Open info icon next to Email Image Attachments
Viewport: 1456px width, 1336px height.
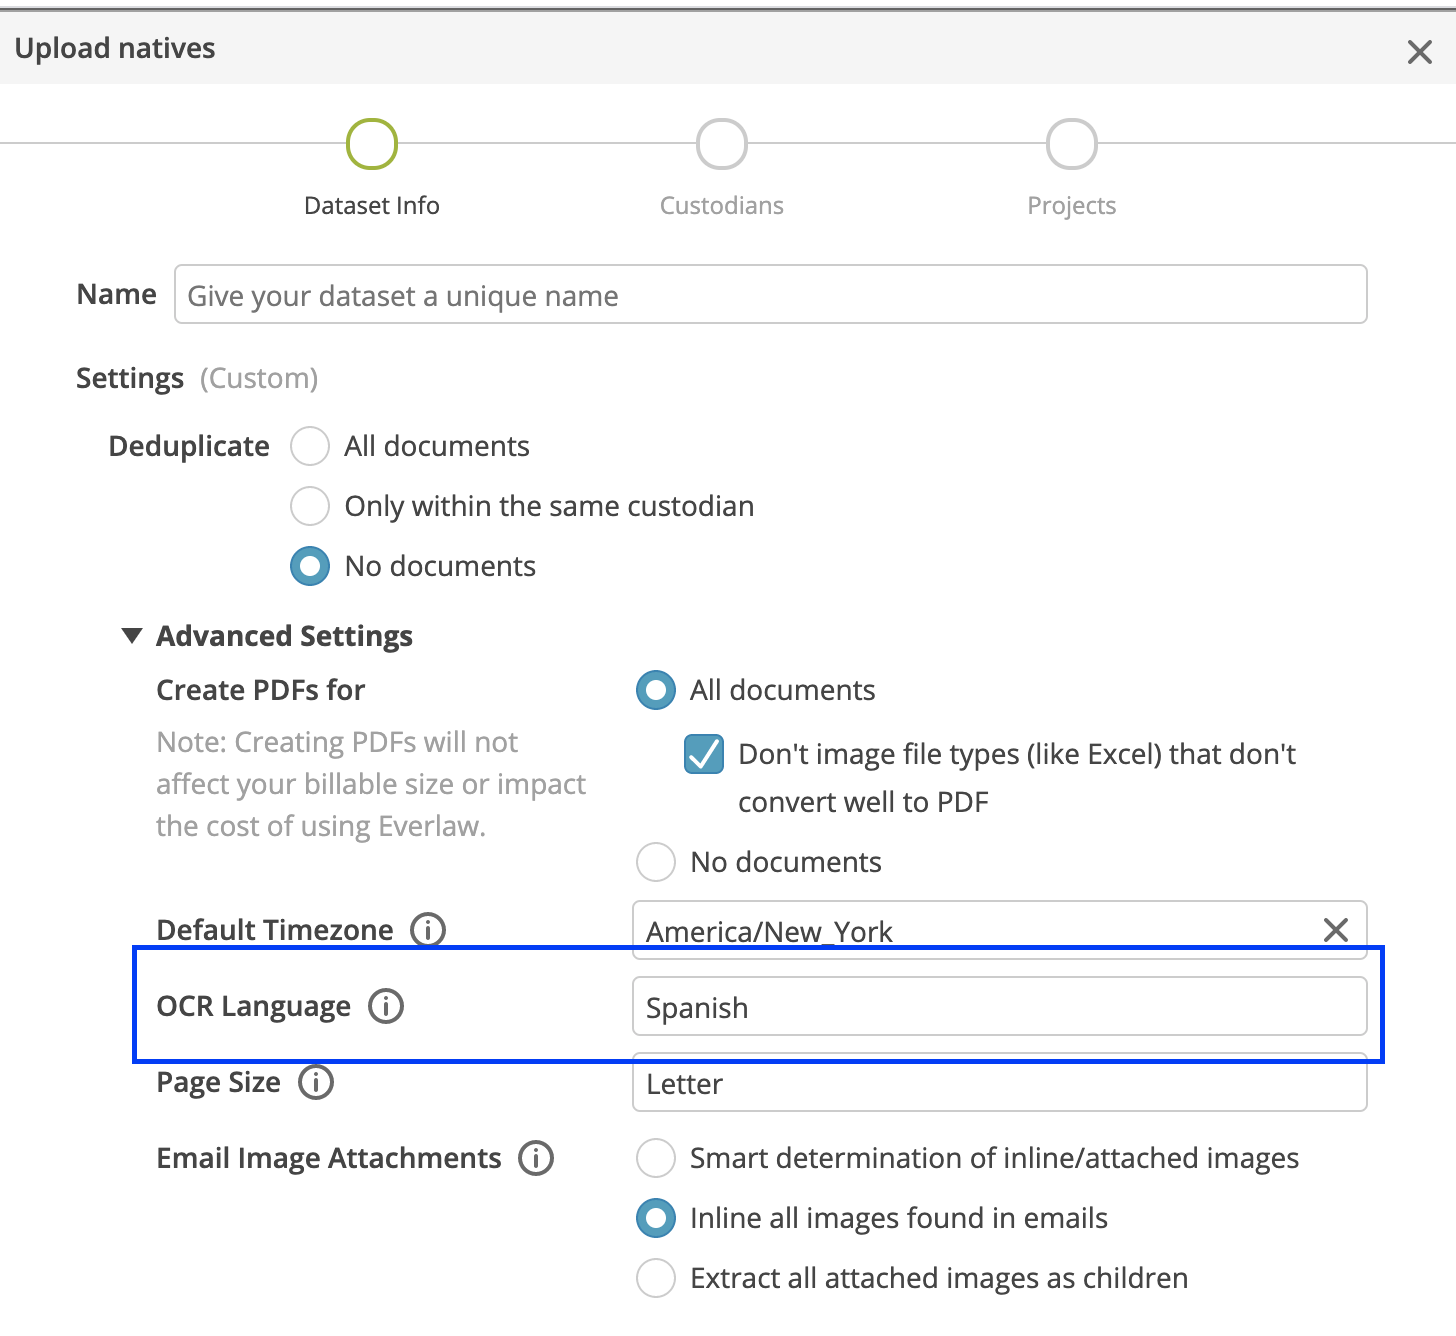[536, 1158]
